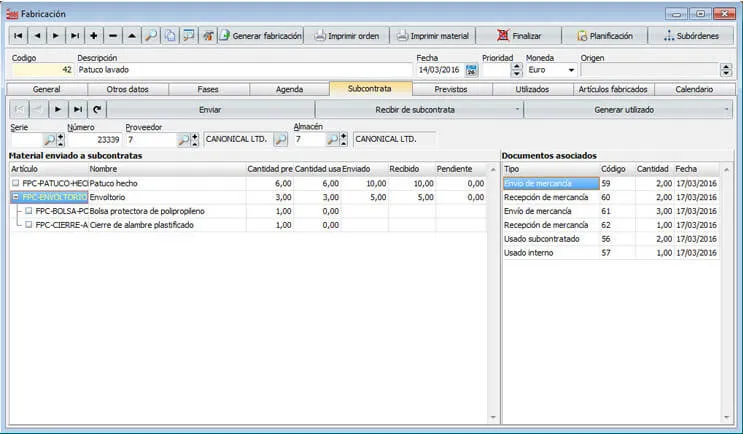Search Serie with magnifier icon

pos(49,140)
